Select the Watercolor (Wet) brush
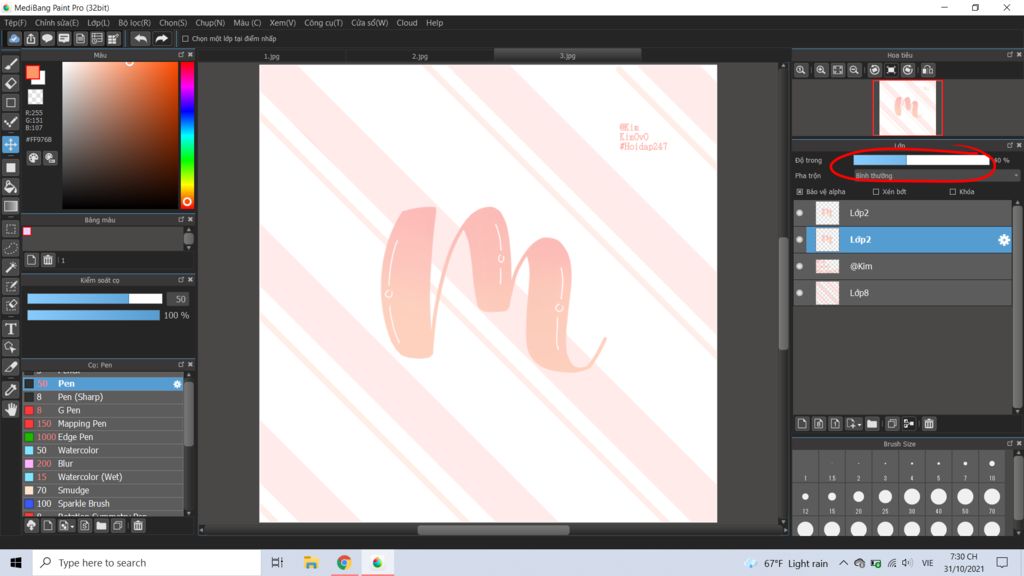The image size is (1024, 576). click(103, 477)
